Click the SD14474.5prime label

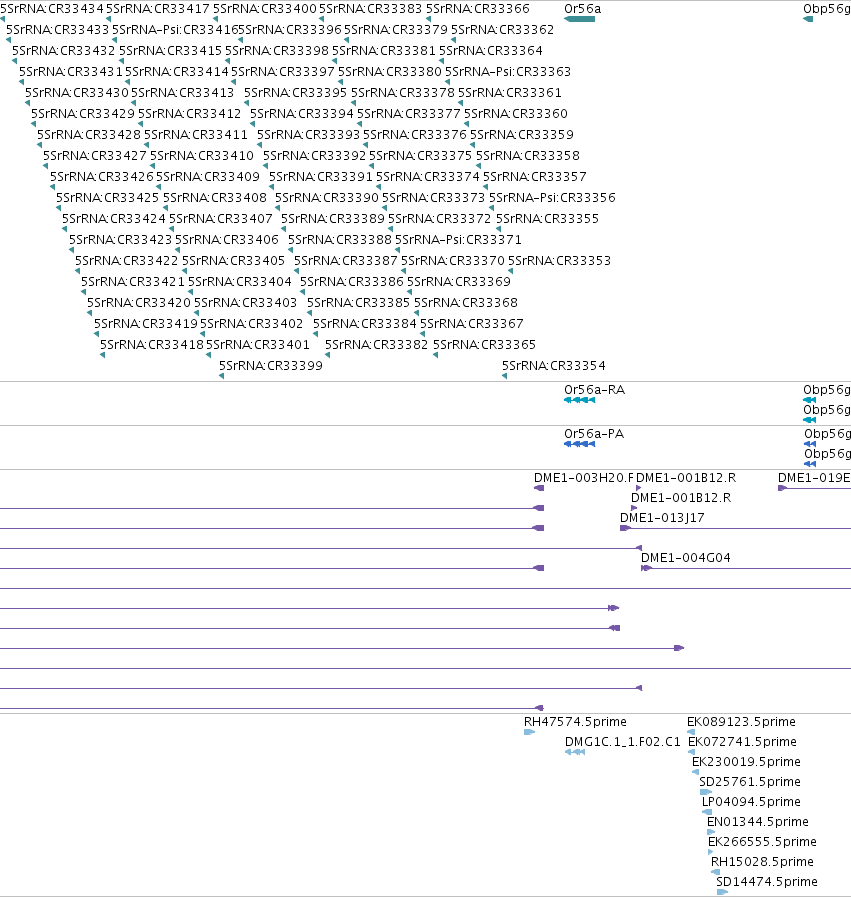[x=766, y=882]
